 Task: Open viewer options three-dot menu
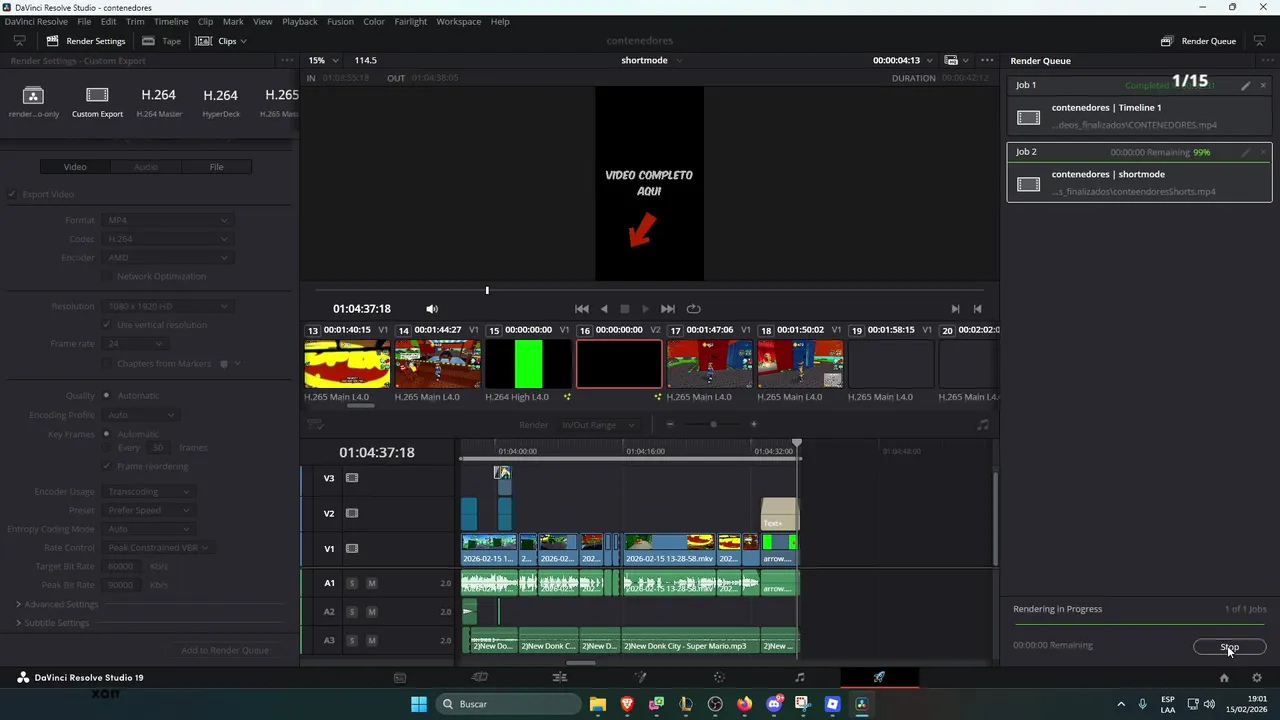(x=987, y=60)
